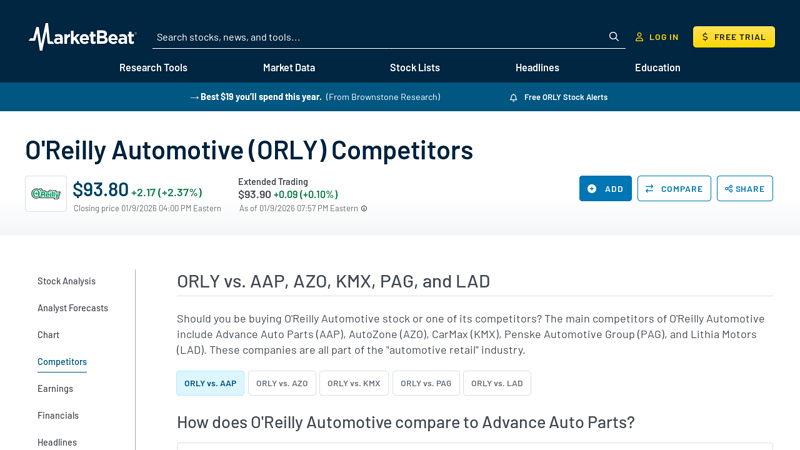Click the Extended Trading label
800x450 pixels.
click(x=273, y=182)
